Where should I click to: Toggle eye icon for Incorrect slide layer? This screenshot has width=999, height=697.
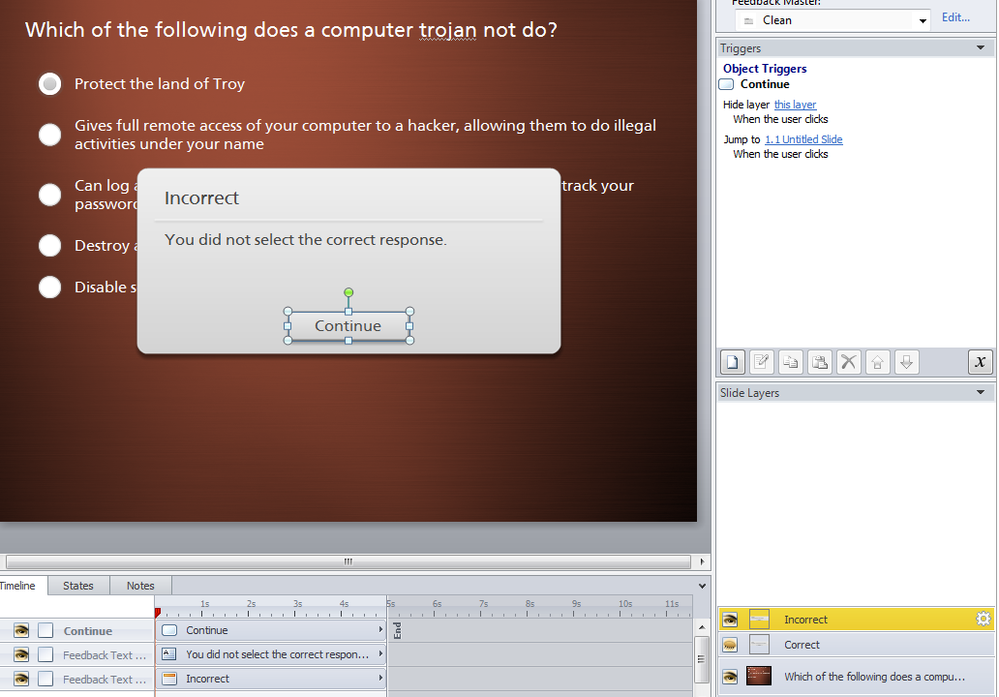730,619
